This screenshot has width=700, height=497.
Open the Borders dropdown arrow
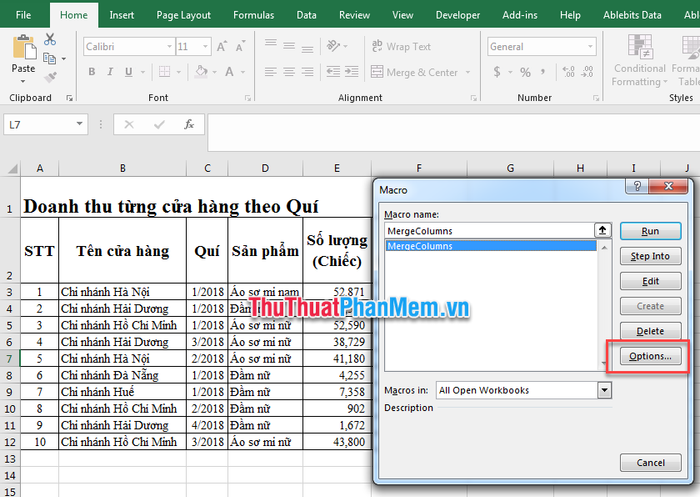tap(179, 72)
